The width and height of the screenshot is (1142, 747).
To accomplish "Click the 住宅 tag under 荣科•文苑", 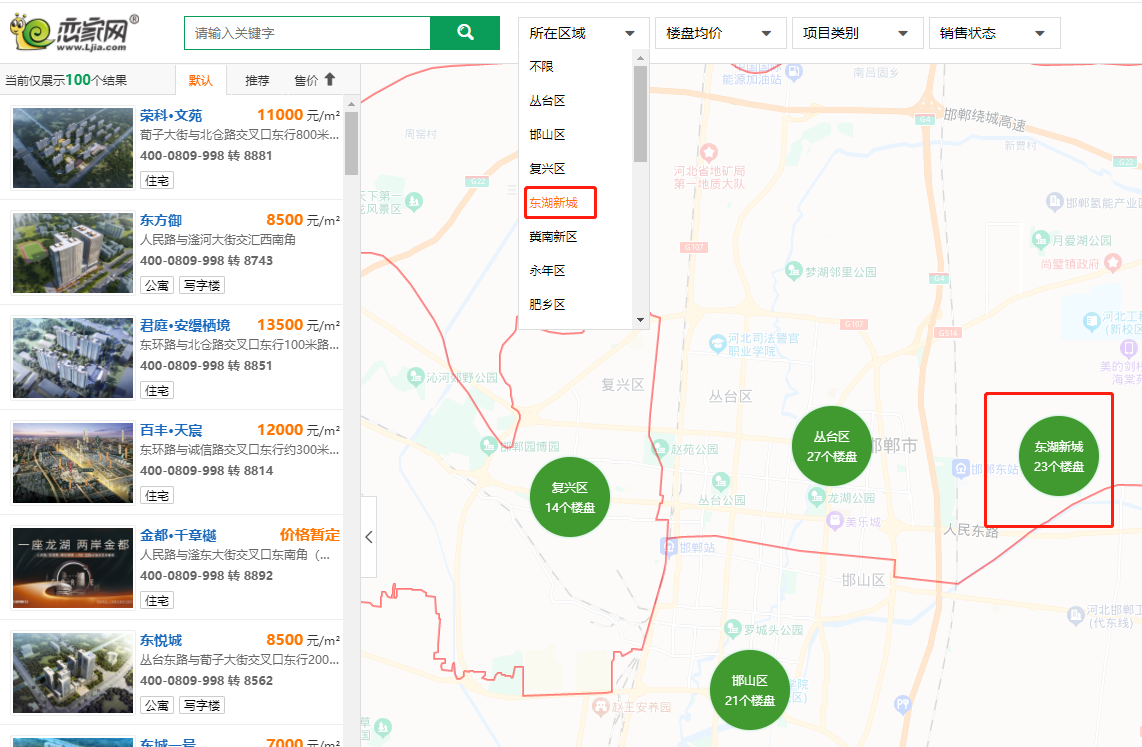I will pyautogui.click(x=157, y=181).
